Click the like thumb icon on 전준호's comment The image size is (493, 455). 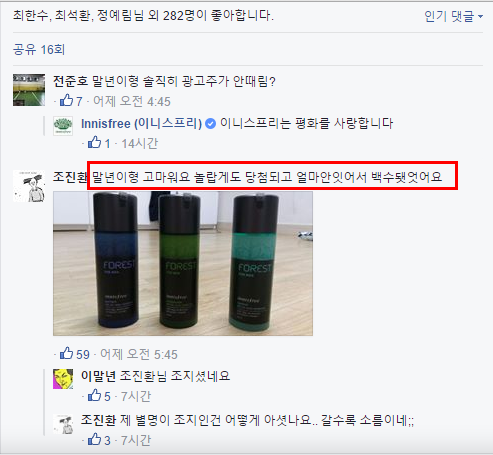point(66,101)
